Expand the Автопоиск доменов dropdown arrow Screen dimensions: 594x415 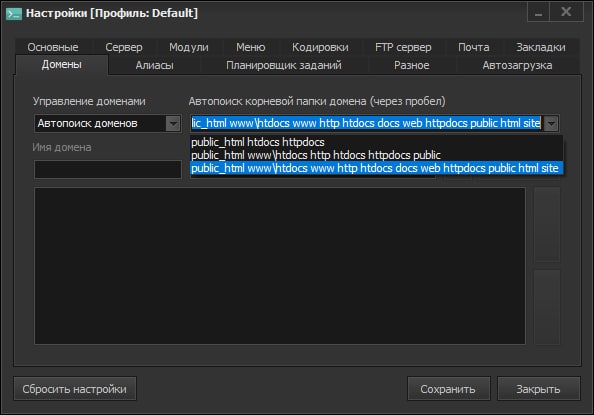(x=173, y=124)
